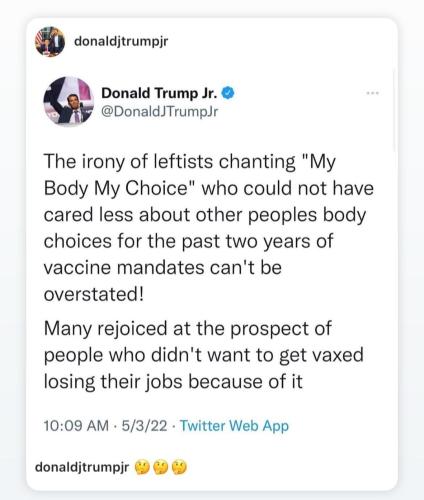Click the "My Body My Choice" quoted phrase
Viewport: 424px width, 500px height.
tap(190, 175)
